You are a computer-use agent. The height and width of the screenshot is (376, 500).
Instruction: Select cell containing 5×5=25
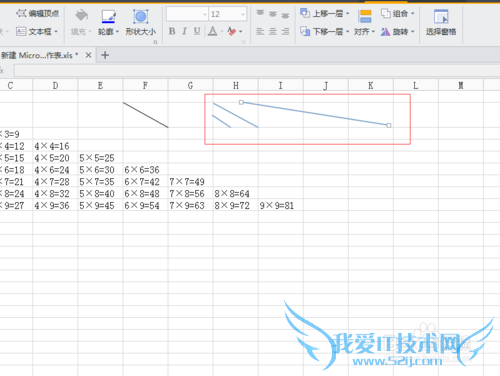coord(100,158)
